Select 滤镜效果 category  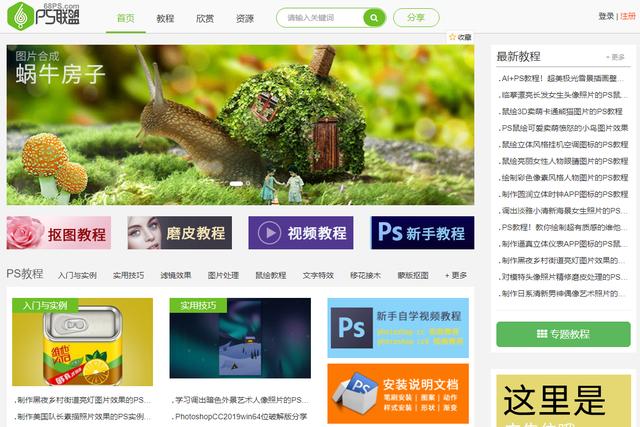[176, 276]
